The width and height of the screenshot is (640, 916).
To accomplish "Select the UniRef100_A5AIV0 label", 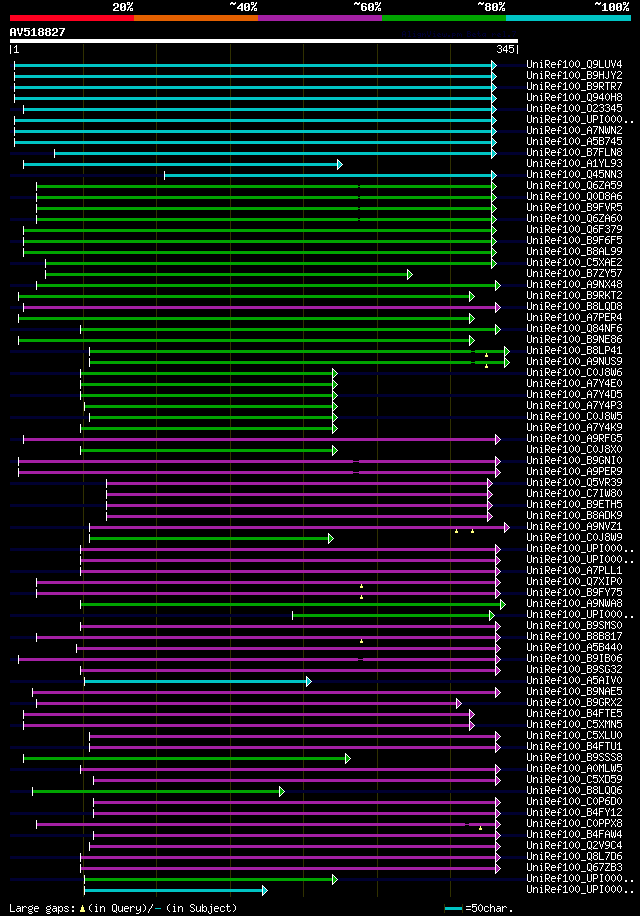I will (574, 681).
